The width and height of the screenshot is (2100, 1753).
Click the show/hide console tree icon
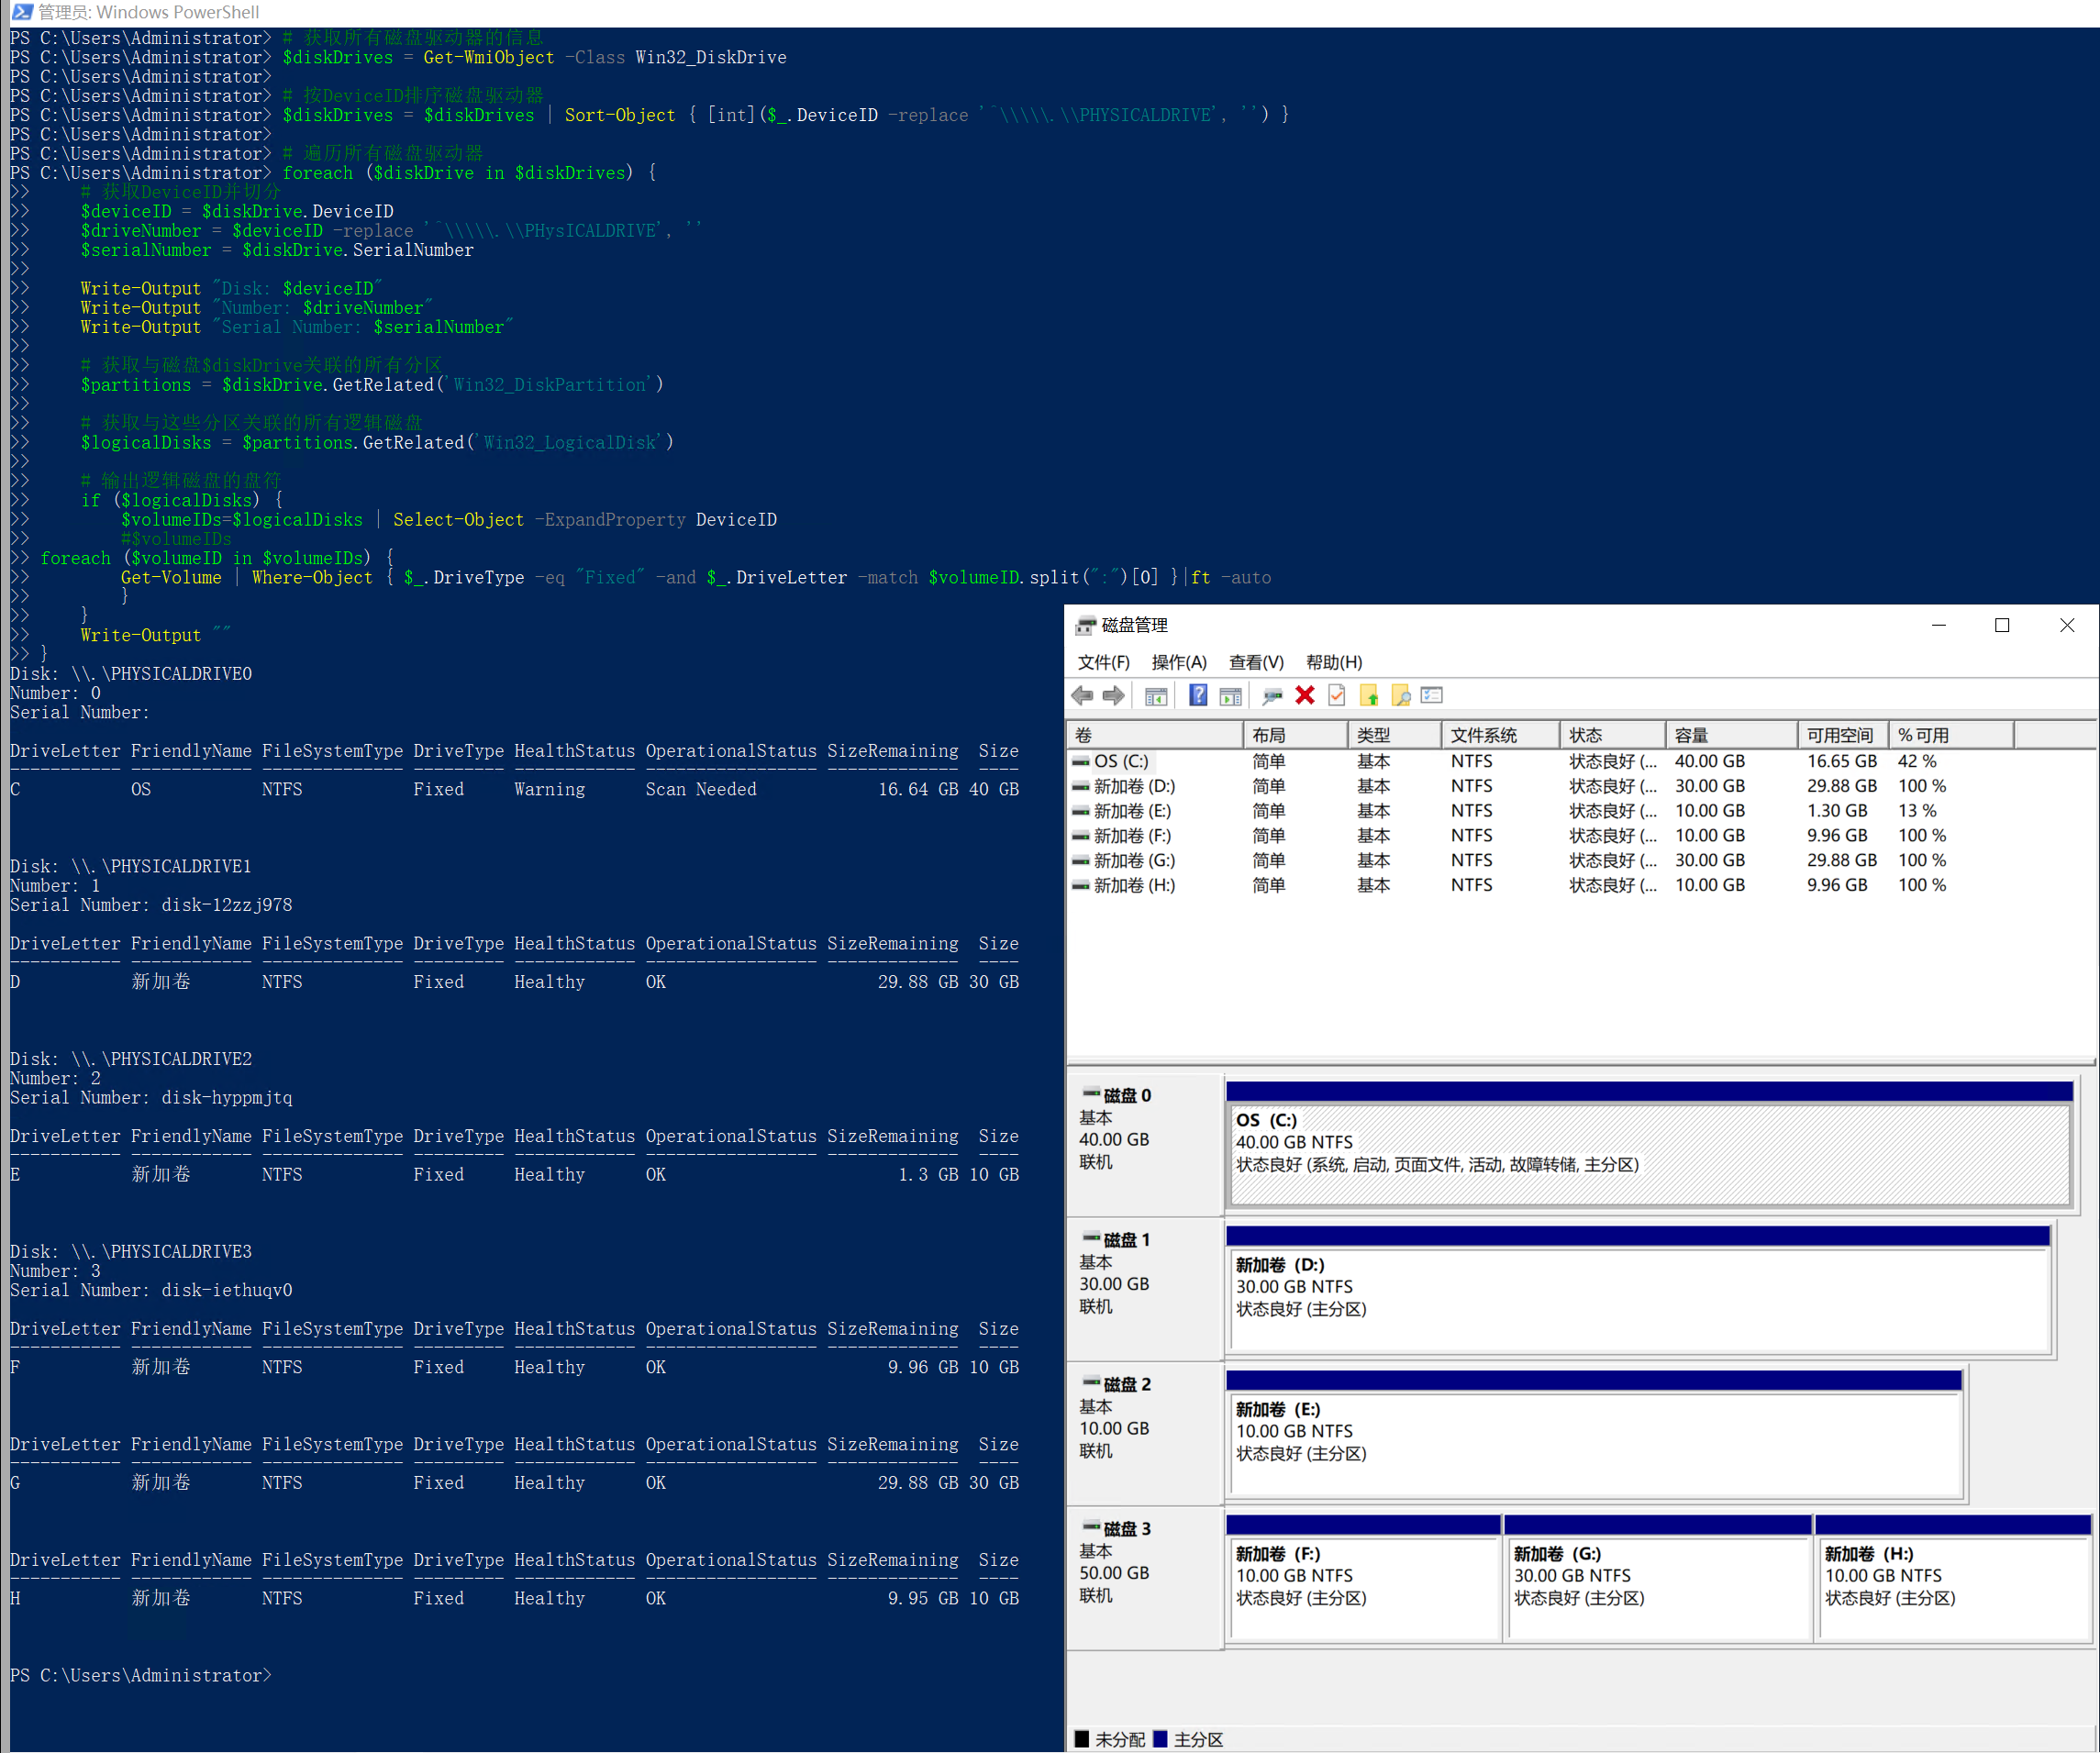1156,695
